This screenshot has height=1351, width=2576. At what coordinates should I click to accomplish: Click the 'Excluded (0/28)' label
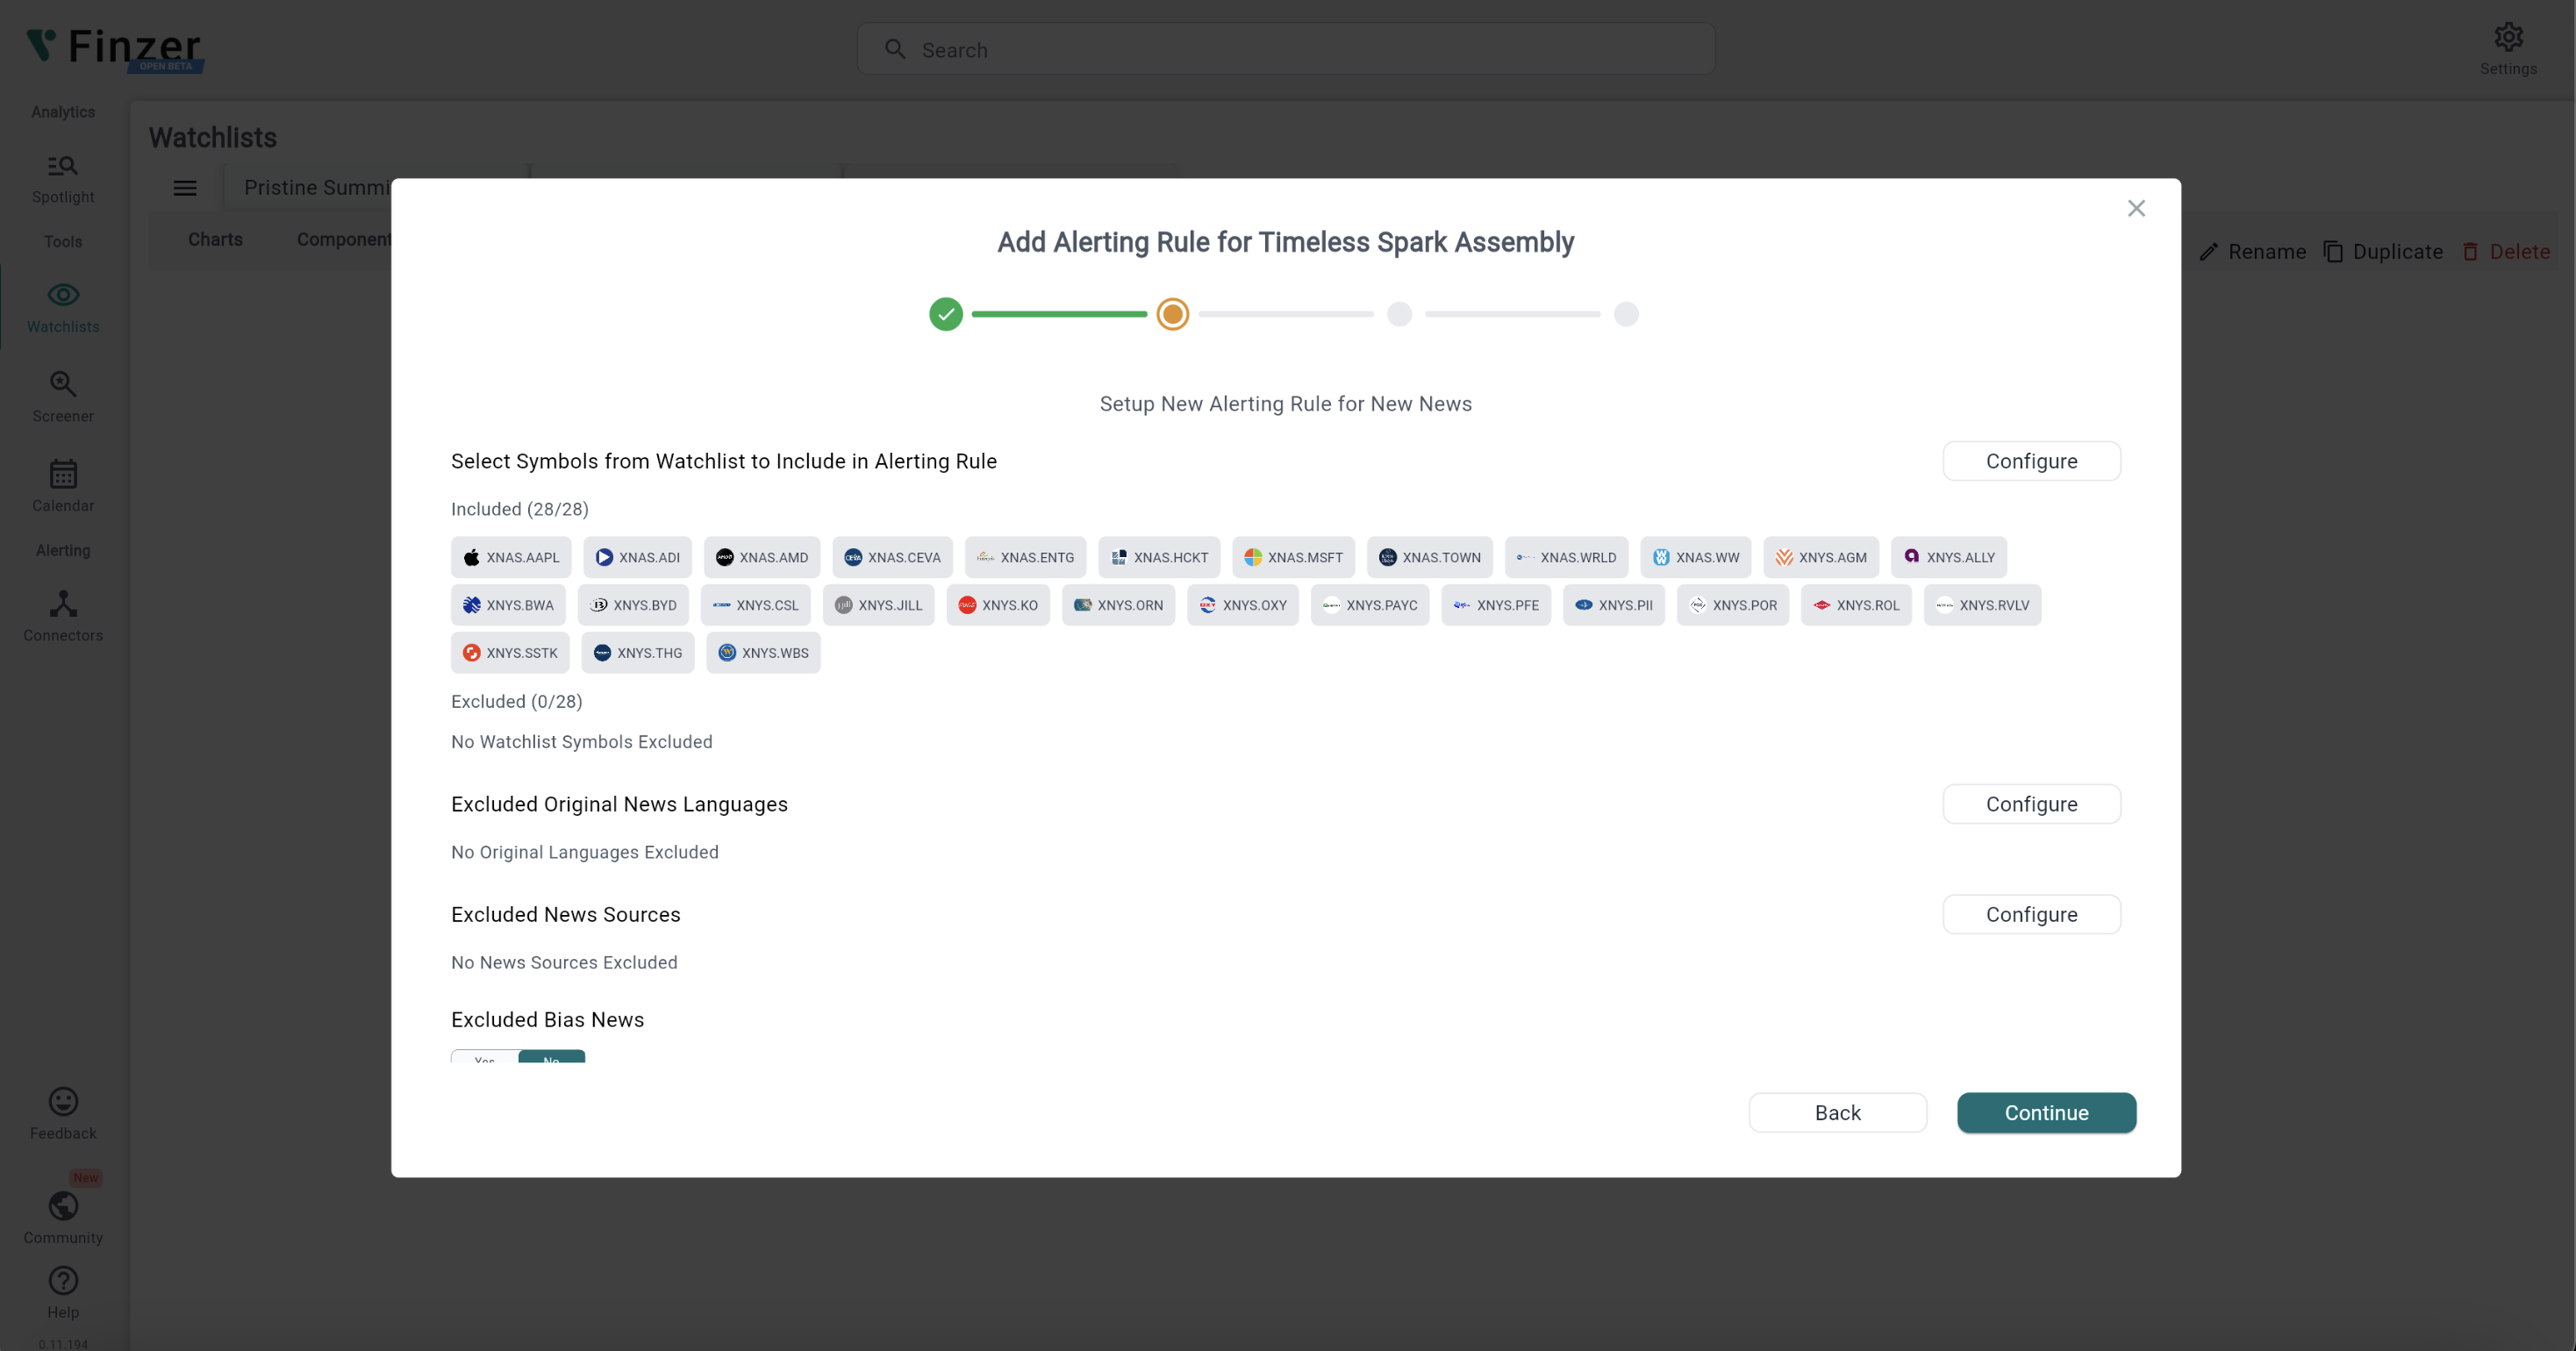(x=517, y=701)
